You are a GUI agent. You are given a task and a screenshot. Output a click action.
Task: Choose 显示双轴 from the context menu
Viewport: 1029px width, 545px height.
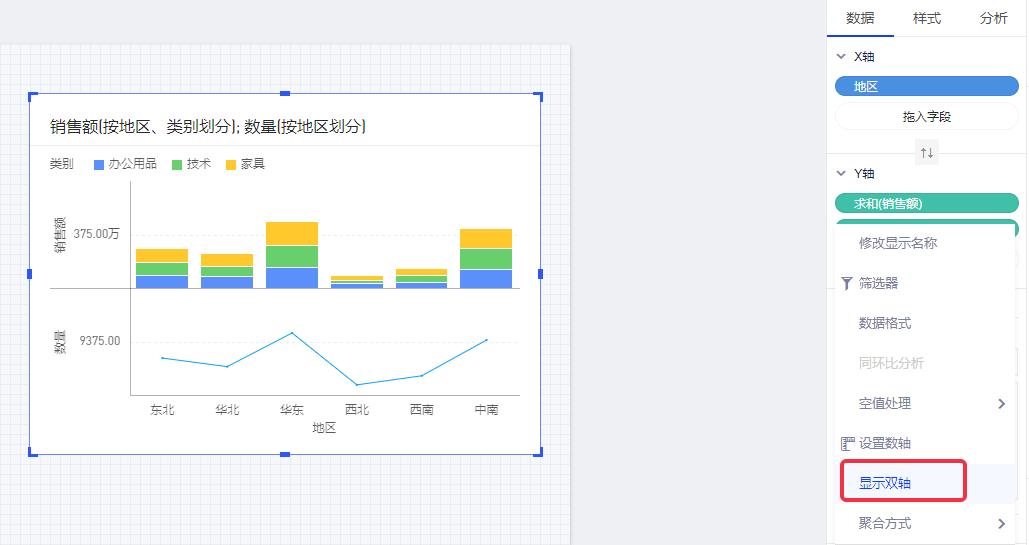[885, 483]
